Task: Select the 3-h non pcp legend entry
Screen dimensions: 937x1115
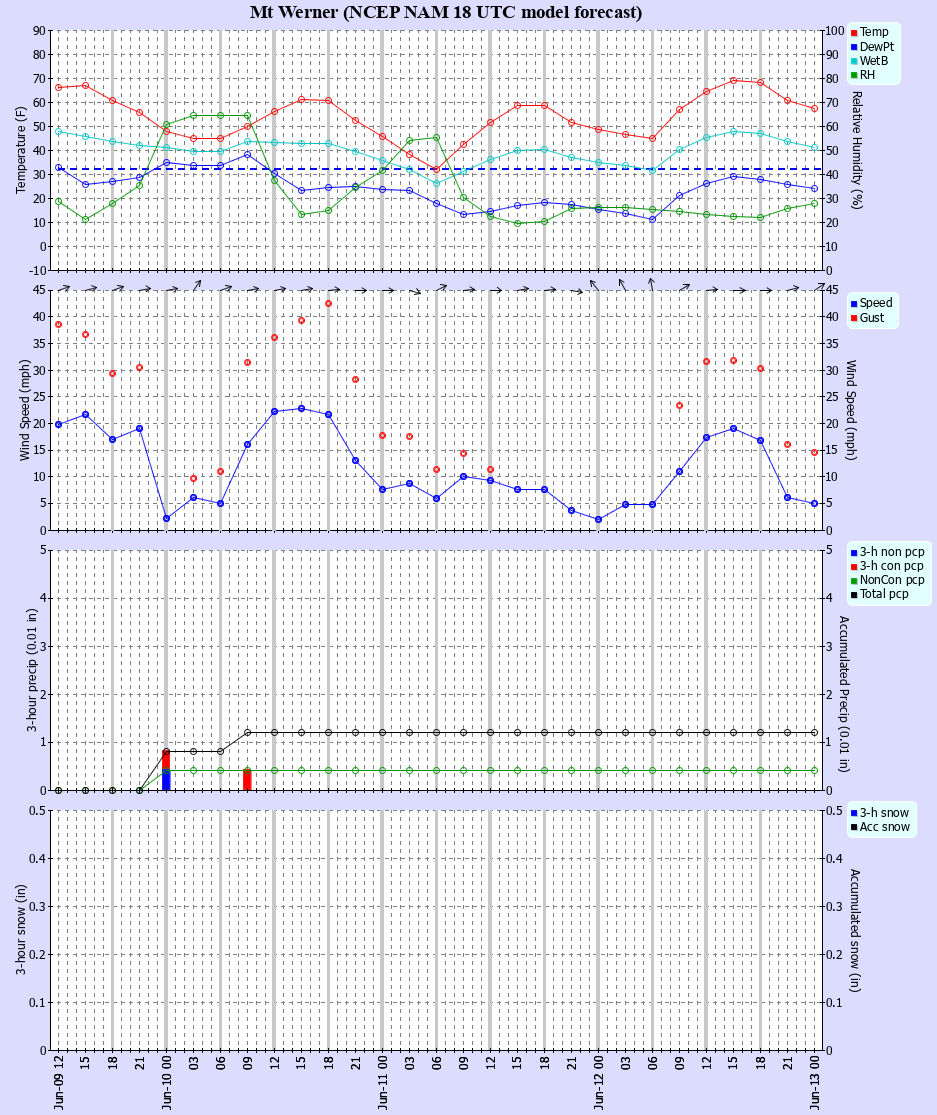Action: coord(887,552)
